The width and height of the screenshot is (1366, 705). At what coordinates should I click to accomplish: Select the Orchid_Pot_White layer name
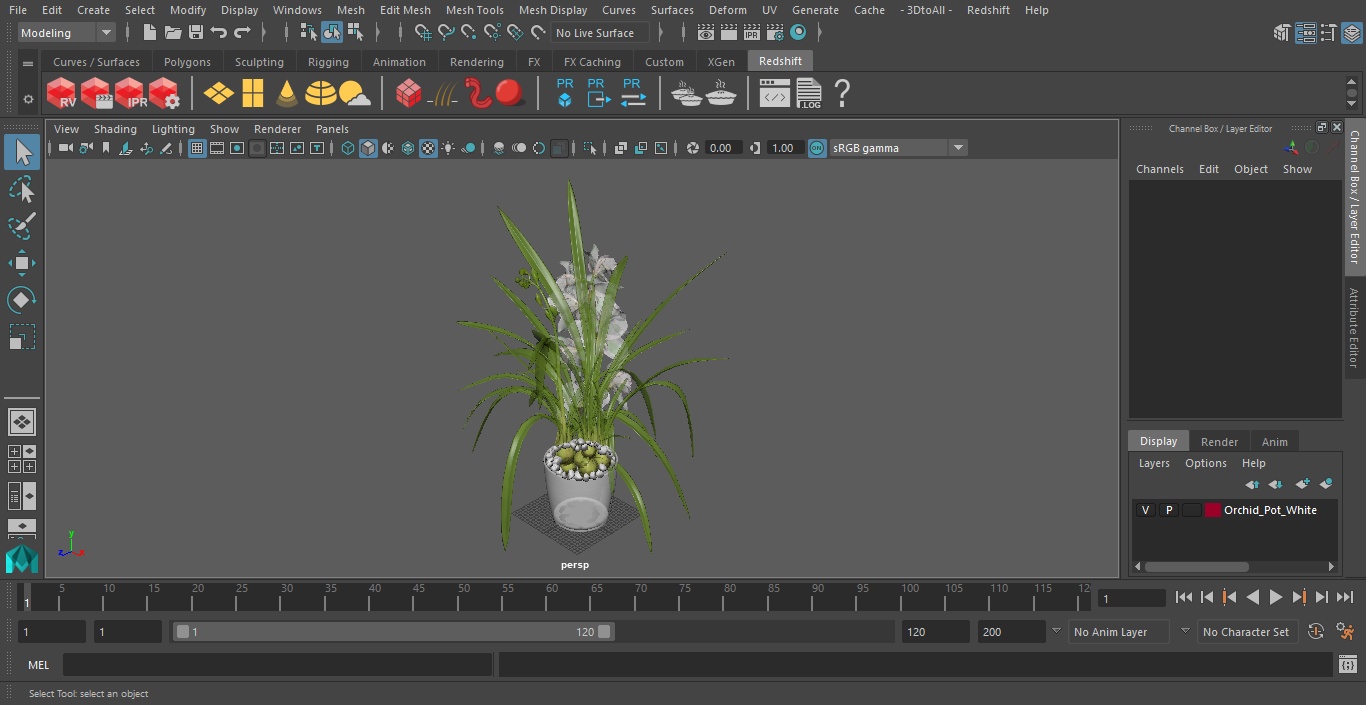(1270, 510)
